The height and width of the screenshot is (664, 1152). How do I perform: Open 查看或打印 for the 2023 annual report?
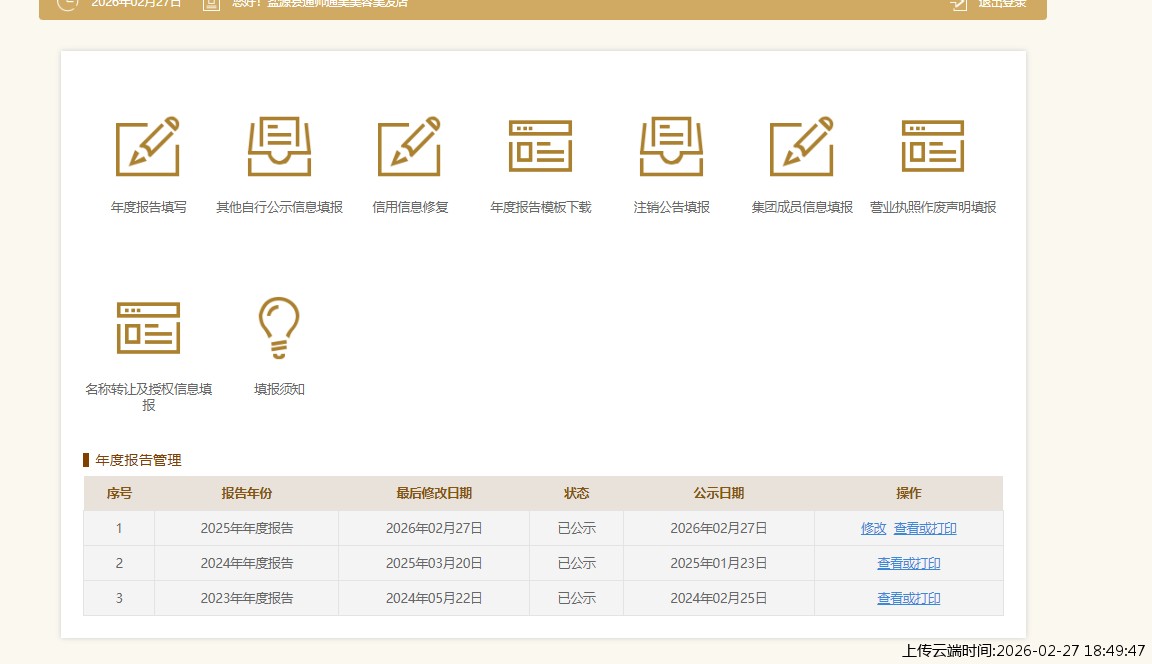(x=908, y=598)
